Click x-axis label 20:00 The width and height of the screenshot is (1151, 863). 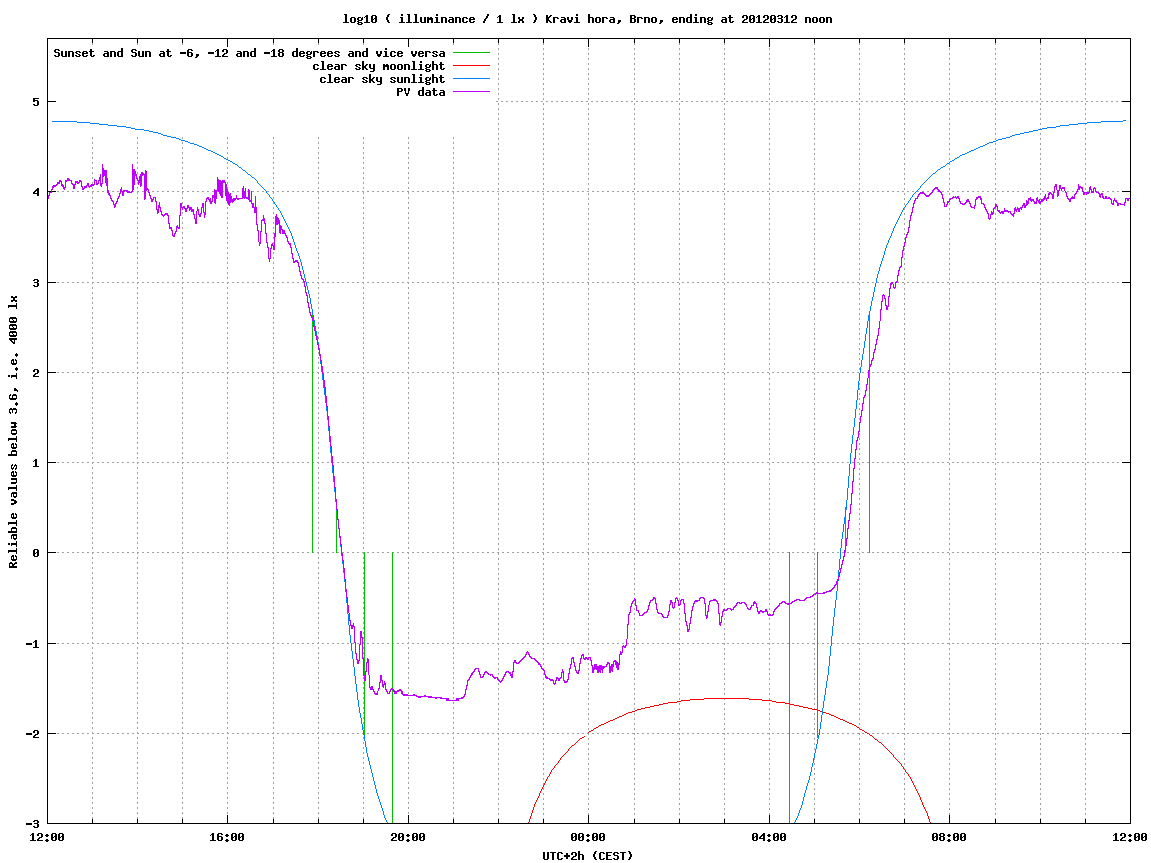[x=408, y=837]
